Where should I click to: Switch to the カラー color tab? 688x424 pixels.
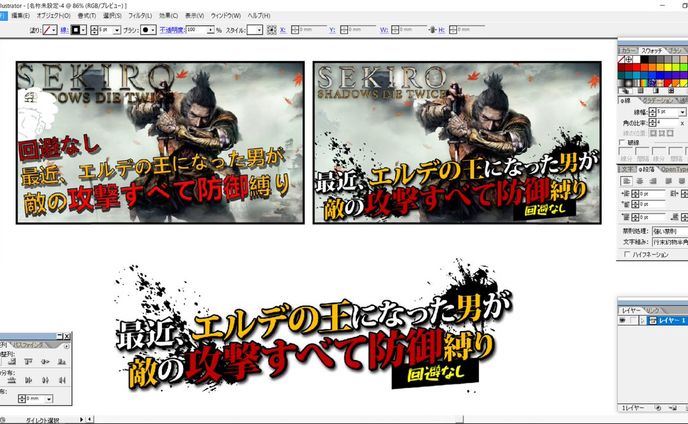(x=628, y=51)
